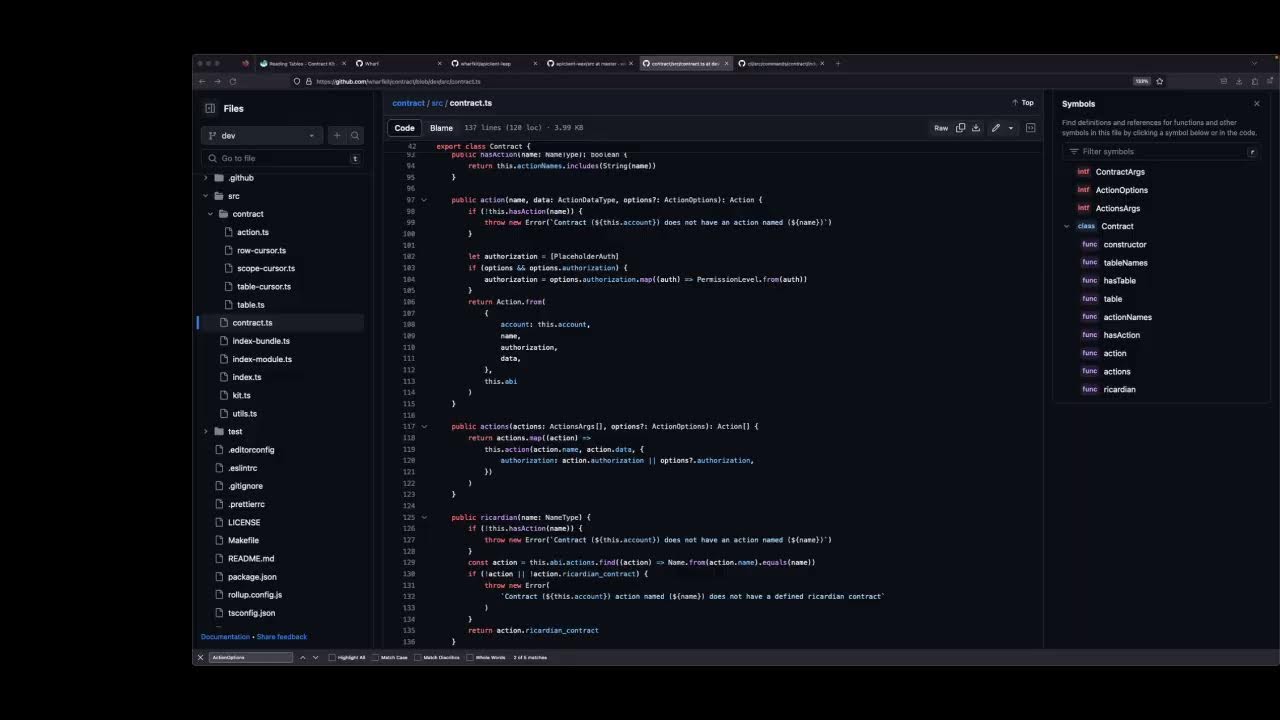Open a new browser tab
The width and height of the screenshot is (1280, 720).
pos(838,63)
